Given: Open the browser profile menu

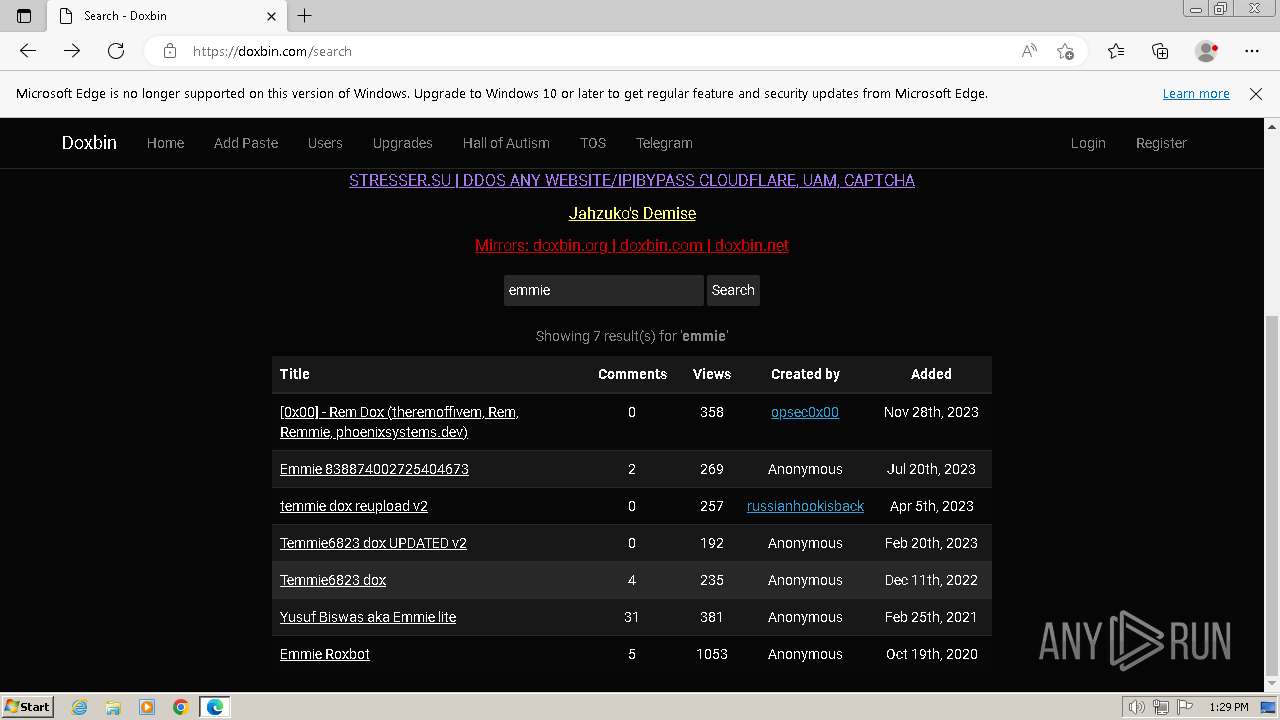Looking at the screenshot, I should point(1207,51).
